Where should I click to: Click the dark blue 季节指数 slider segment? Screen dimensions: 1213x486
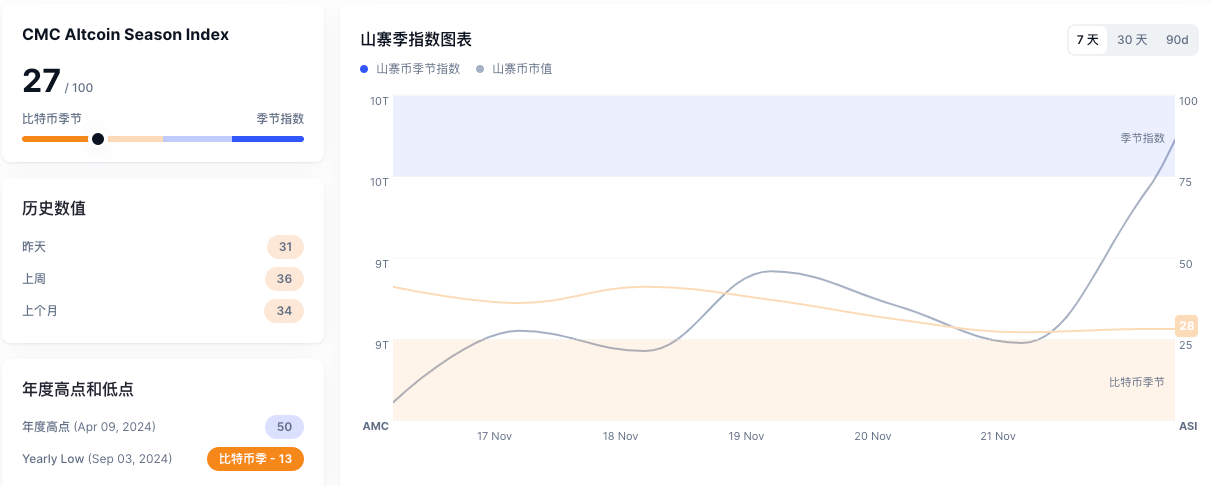click(x=267, y=139)
